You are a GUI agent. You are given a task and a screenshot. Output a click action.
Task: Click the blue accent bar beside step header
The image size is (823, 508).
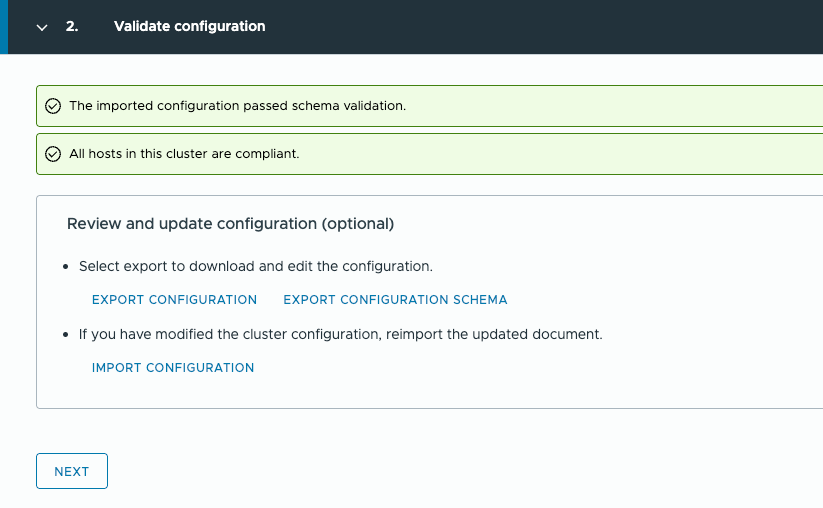pos(4,27)
